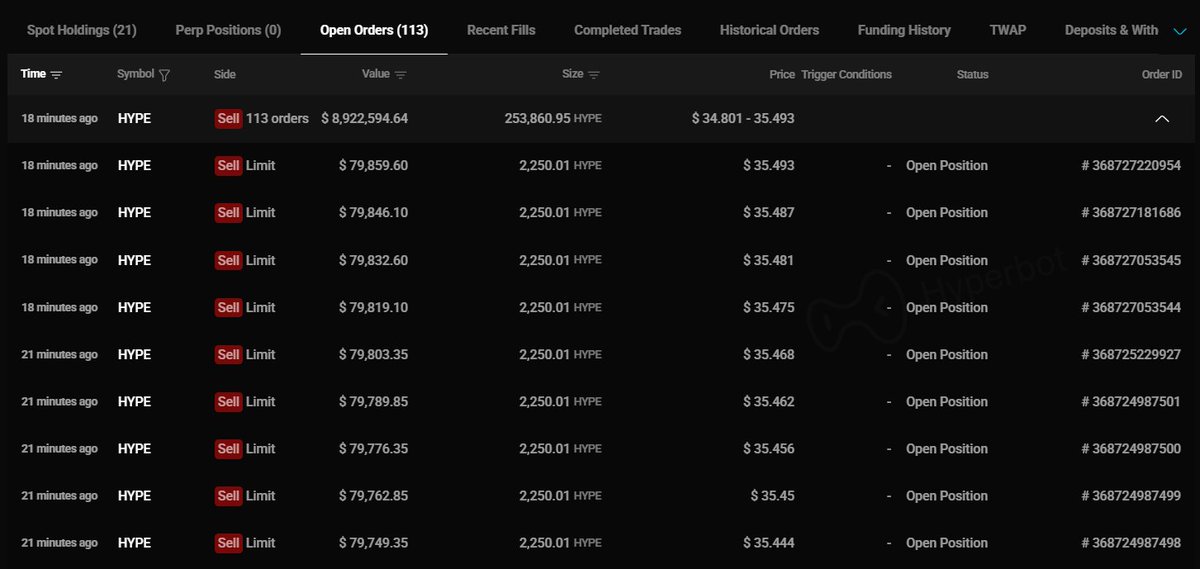Image resolution: width=1200 pixels, height=569 pixels.
Task: Expand the hidden tabs chevron dropdown
Action: coord(1179,31)
